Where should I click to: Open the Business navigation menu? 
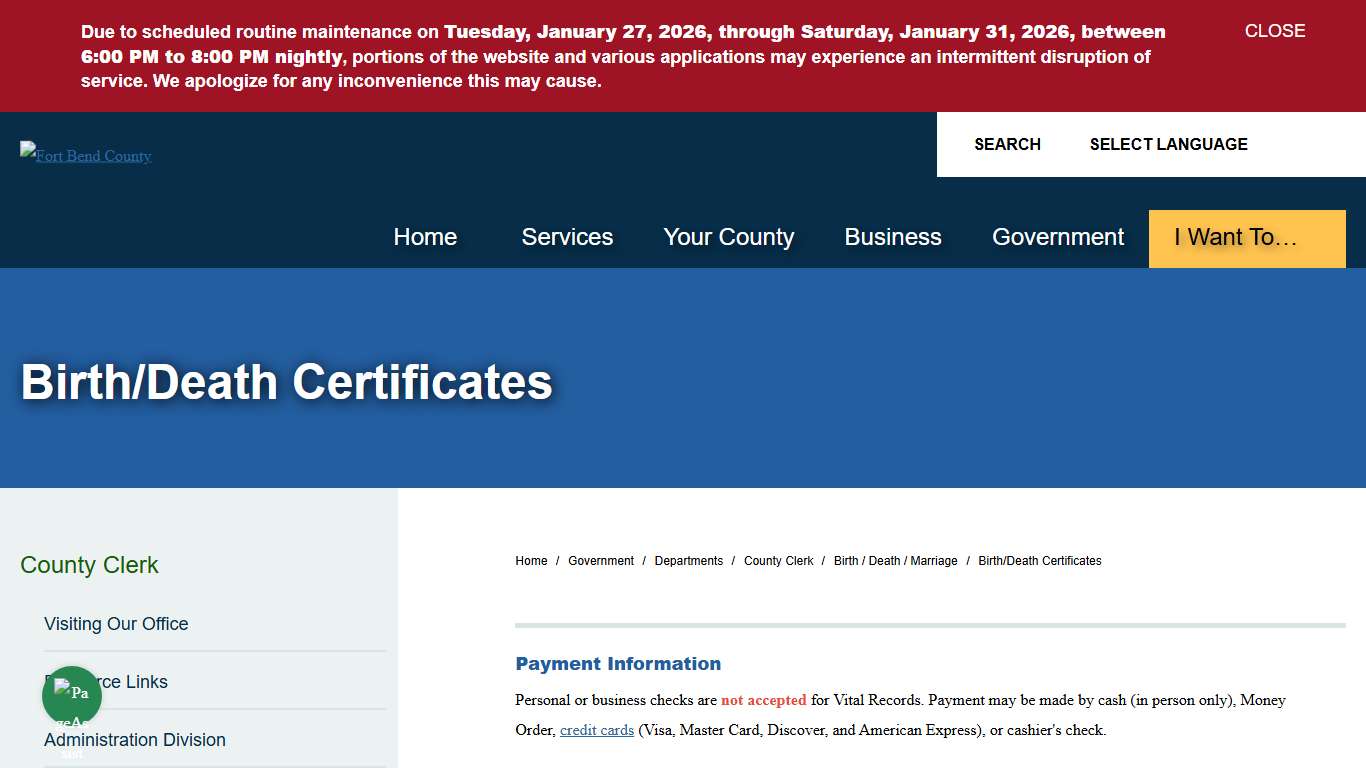point(893,237)
